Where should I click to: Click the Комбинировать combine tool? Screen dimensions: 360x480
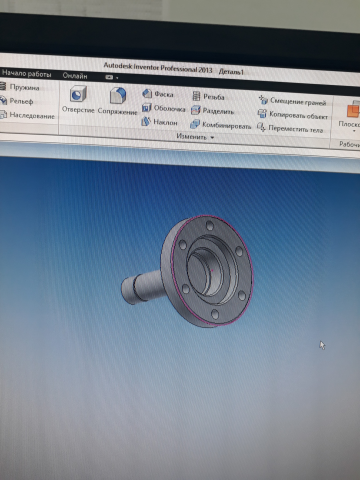(220, 125)
